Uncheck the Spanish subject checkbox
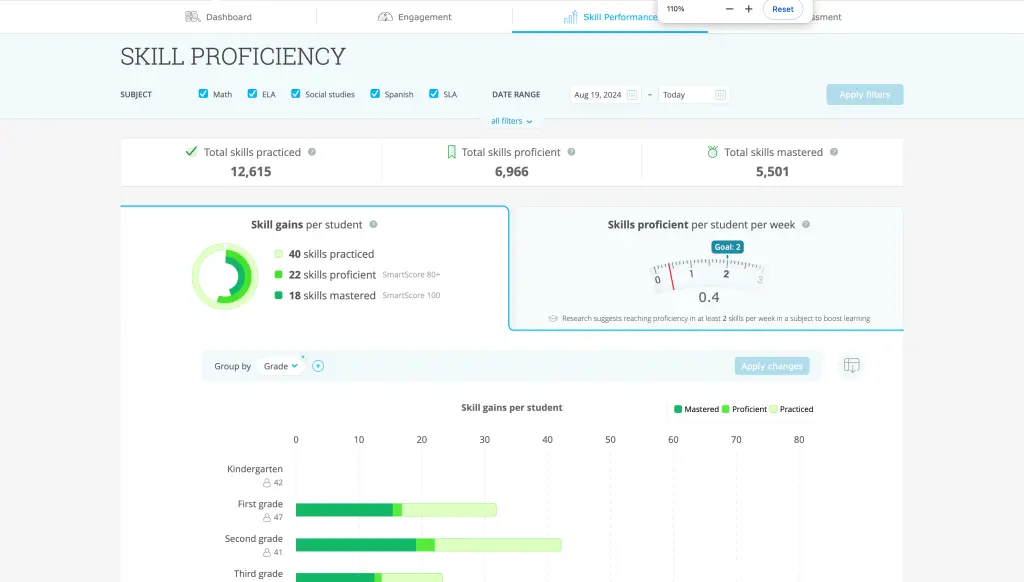 (375, 94)
